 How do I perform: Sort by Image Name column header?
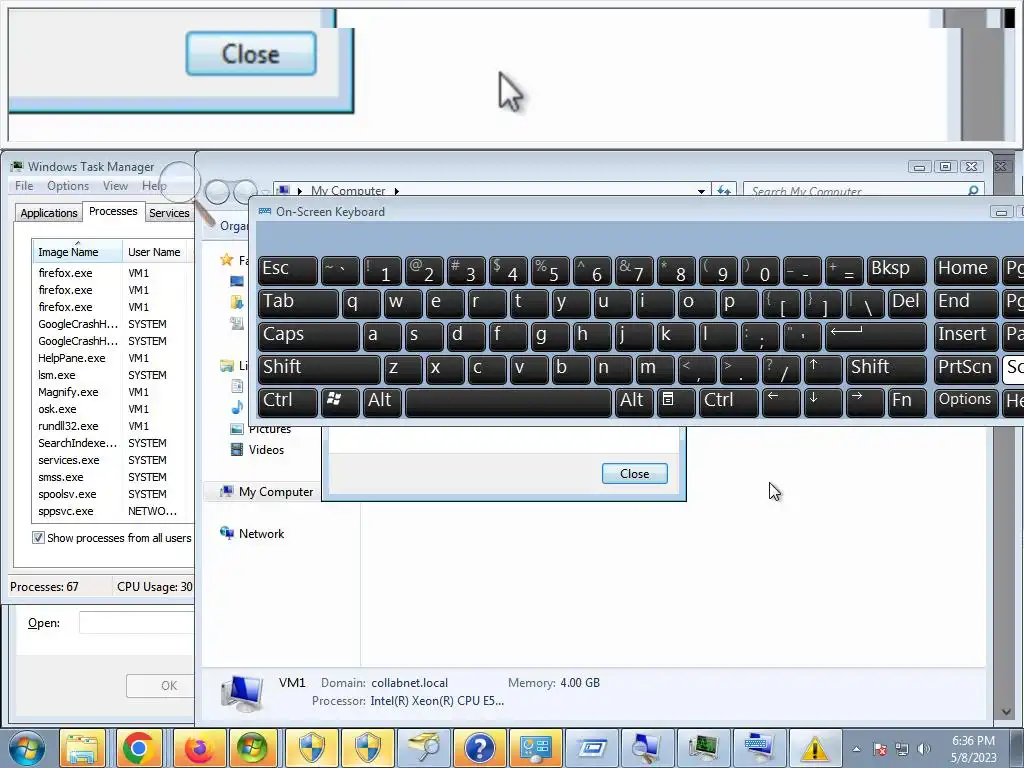[x=76, y=251]
